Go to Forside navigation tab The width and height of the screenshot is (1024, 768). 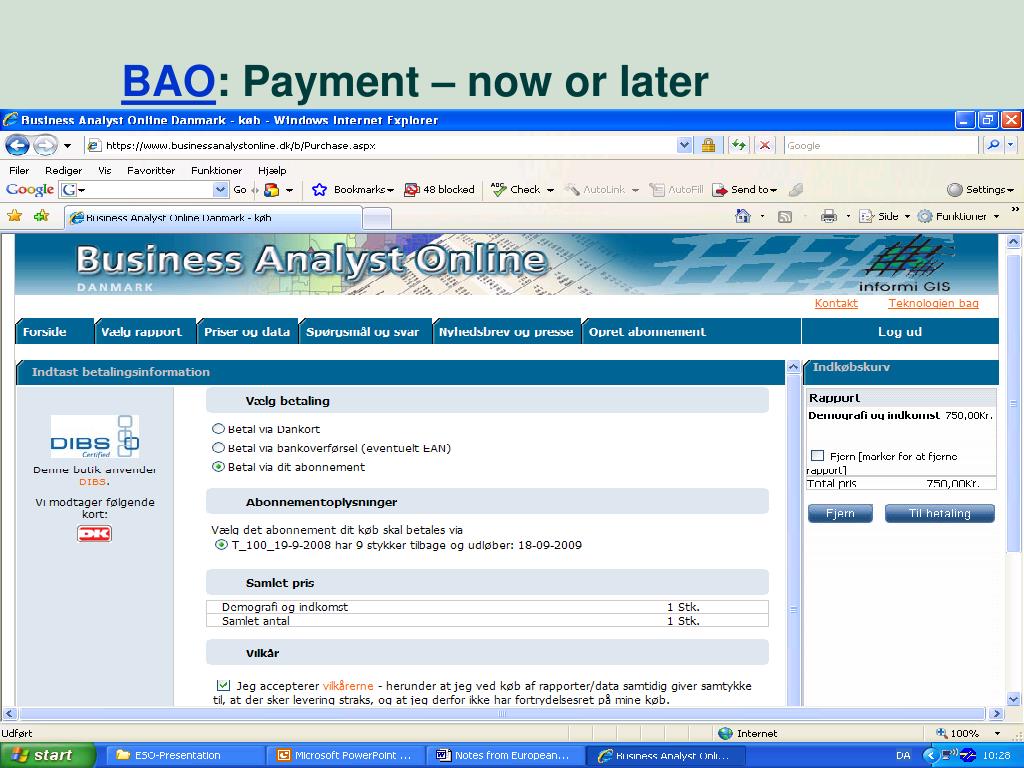(x=54, y=332)
